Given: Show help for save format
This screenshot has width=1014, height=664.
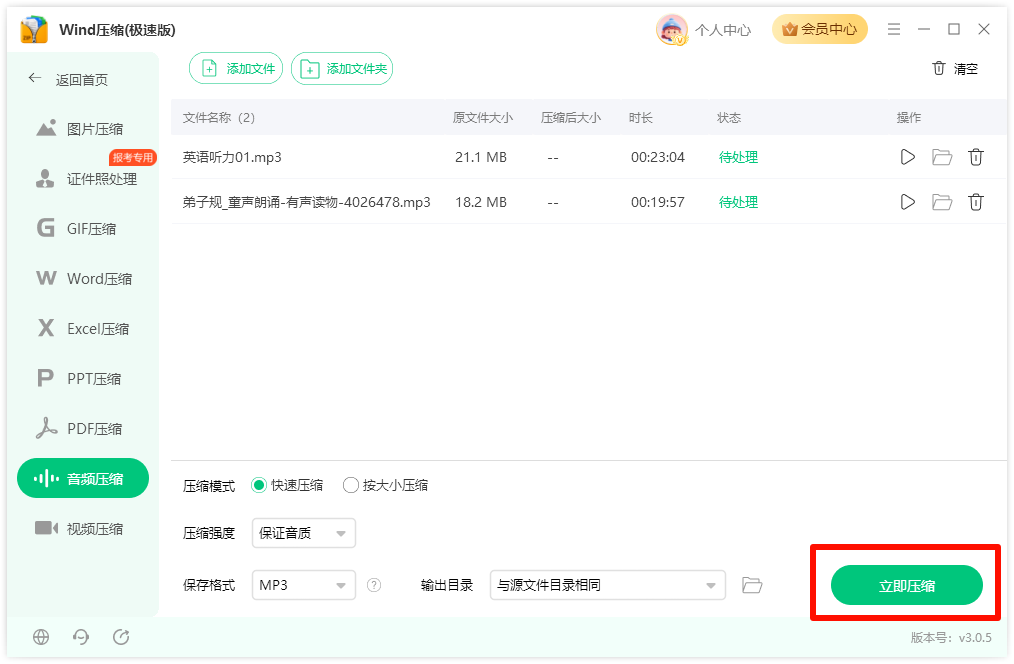Looking at the screenshot, I should point(374,585).
